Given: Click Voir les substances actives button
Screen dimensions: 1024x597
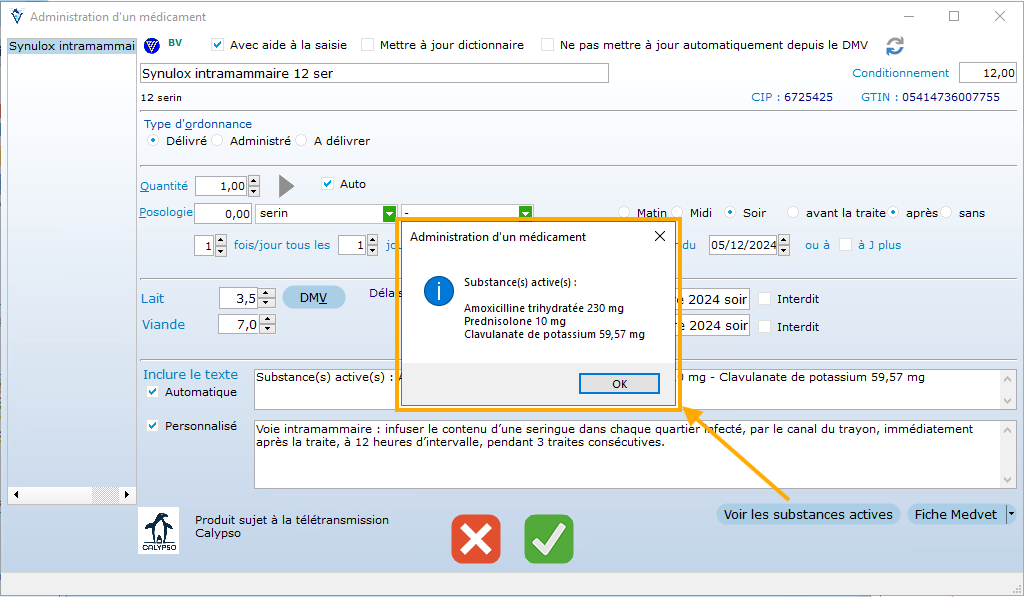Looking at the screenshot, I should click(x=808, y=514).
